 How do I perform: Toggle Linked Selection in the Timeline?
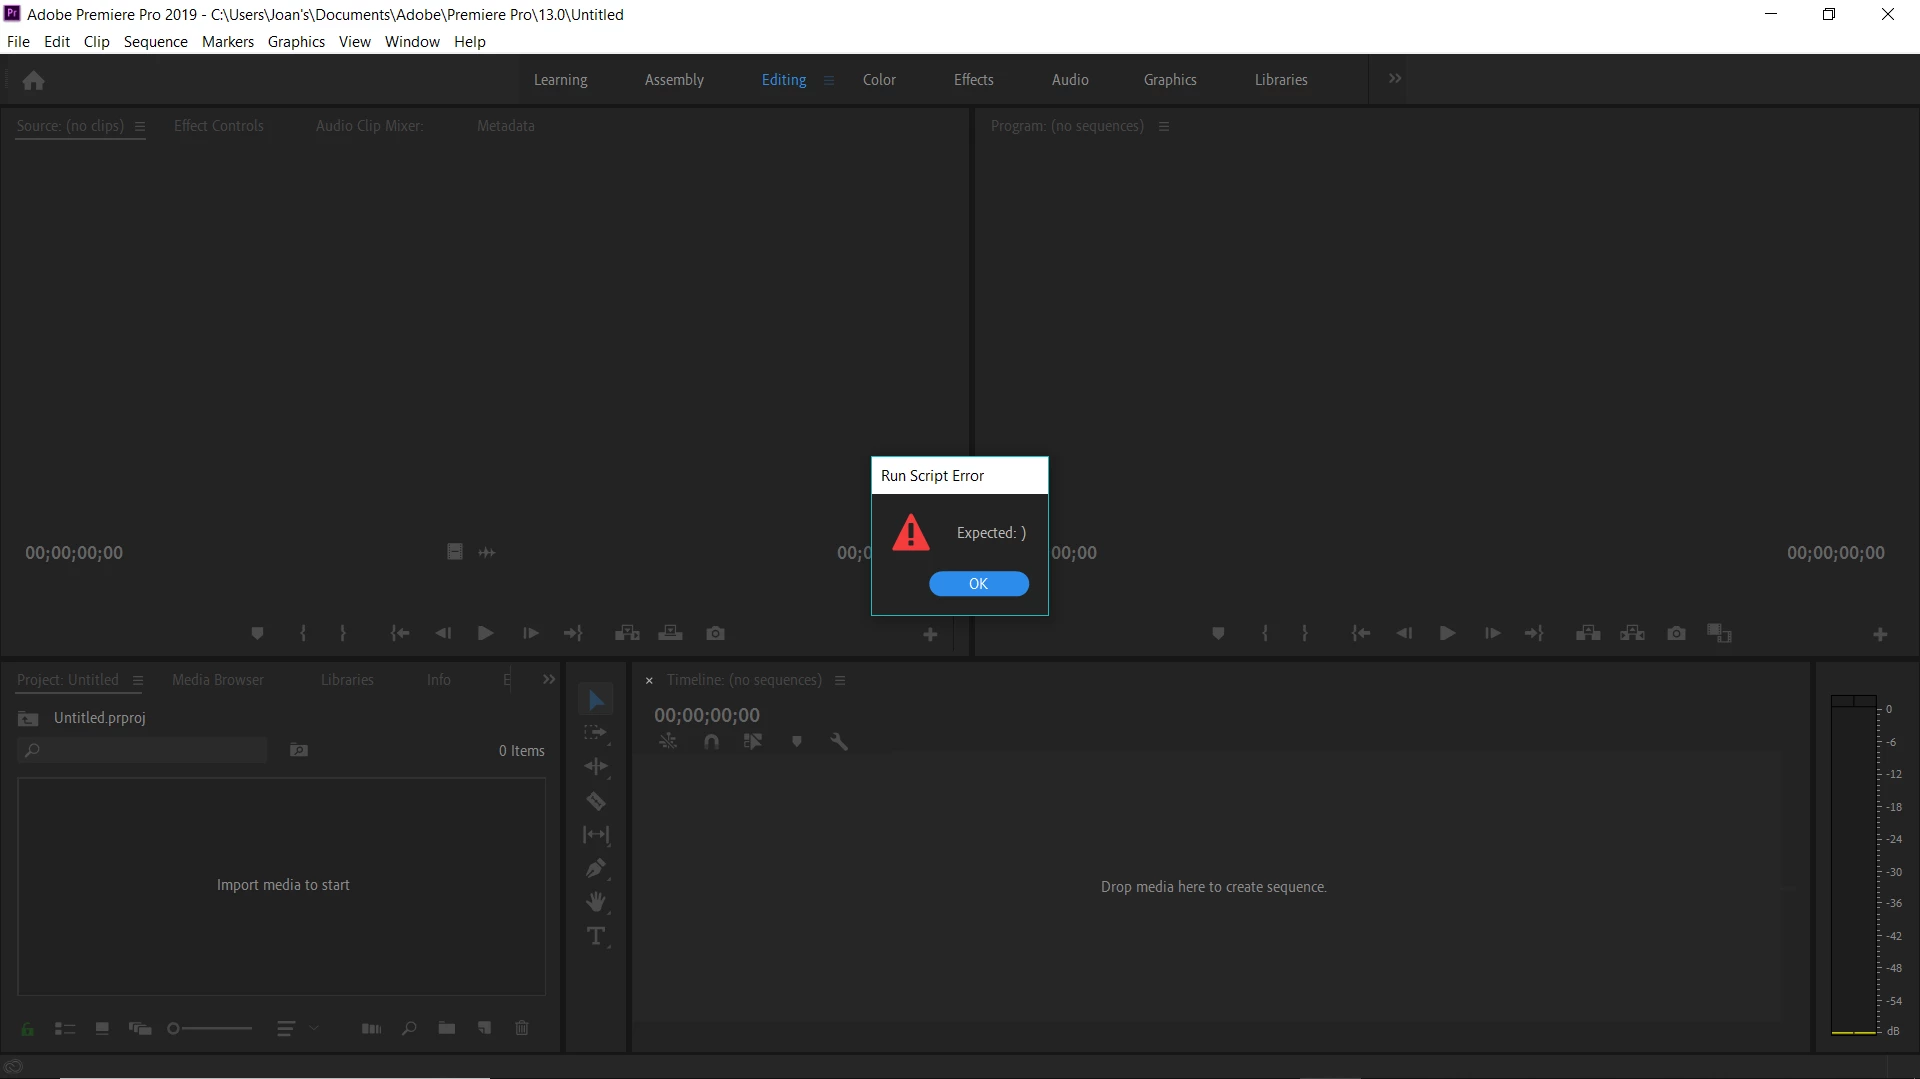[x=753, y=742]
